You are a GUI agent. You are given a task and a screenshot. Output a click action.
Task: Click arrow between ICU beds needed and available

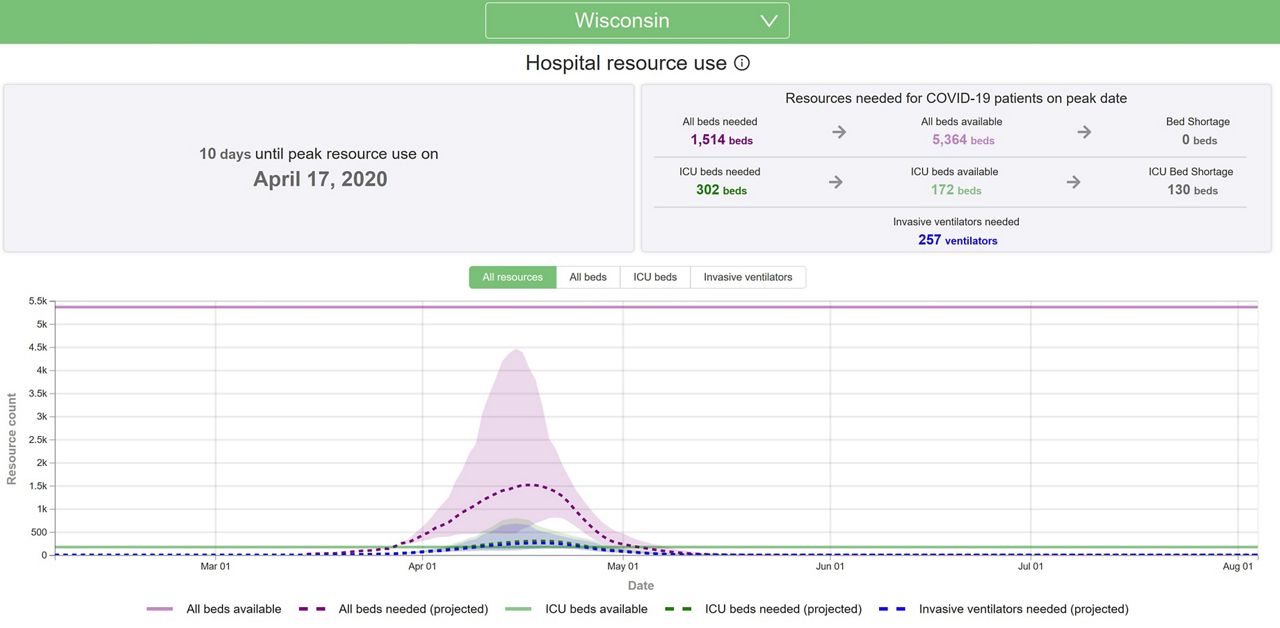coord(836,182)
